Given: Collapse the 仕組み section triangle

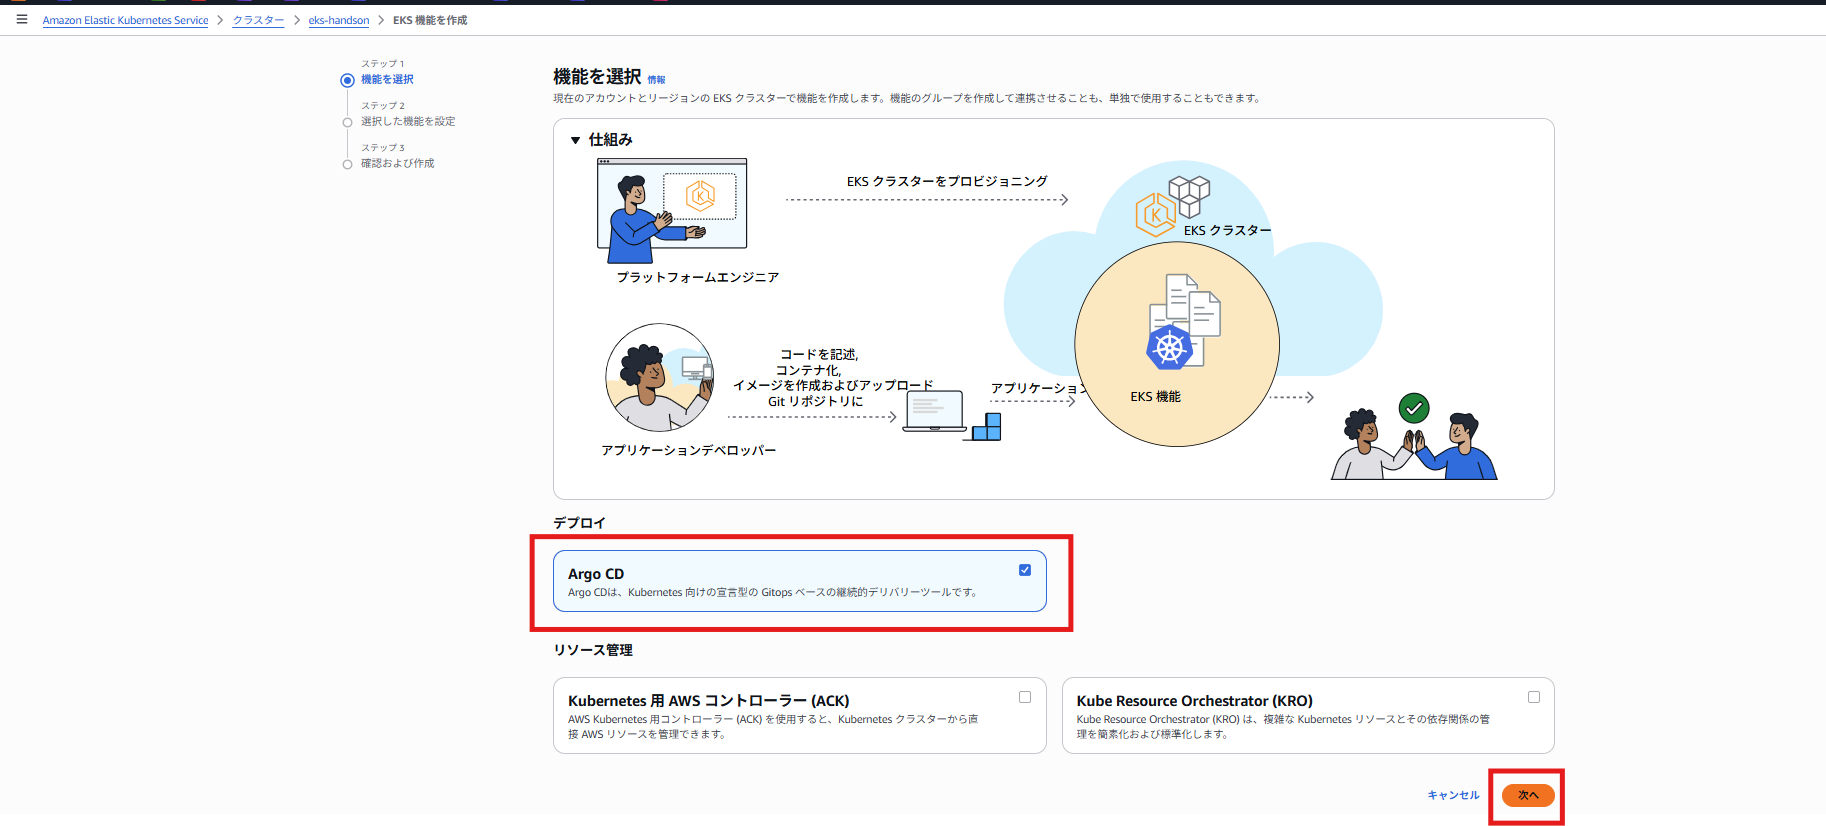Looking at the screenshot, I should tap(576, 140).
